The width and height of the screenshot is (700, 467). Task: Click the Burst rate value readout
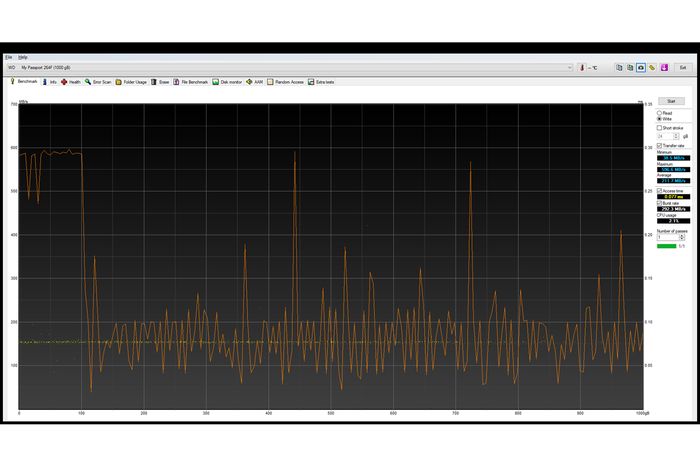pyautogui.click(x=673, y=209)
